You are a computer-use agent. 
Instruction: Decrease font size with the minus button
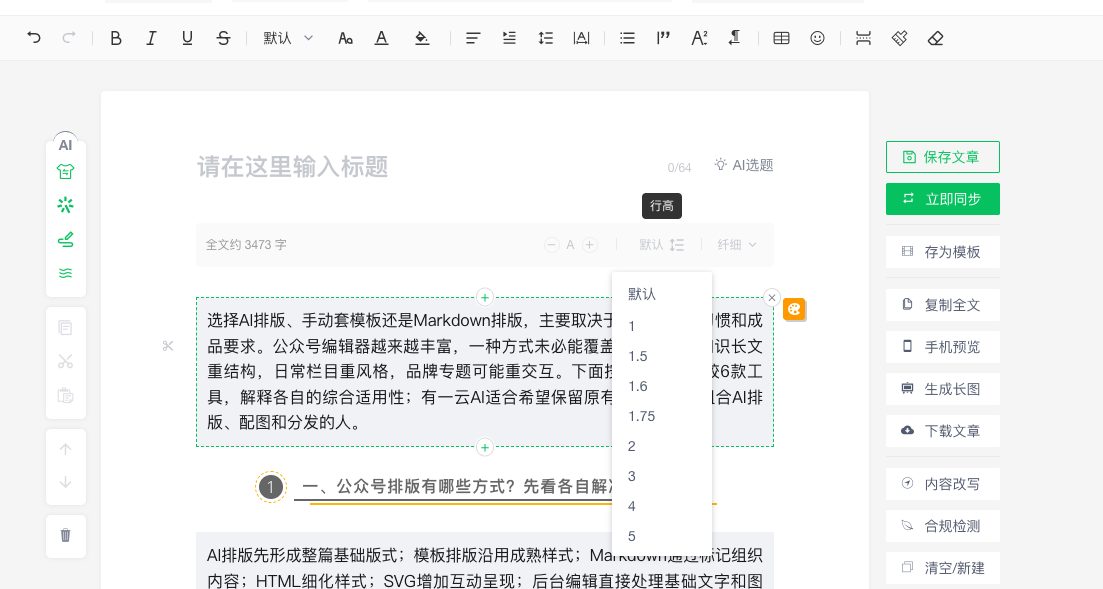(x=552, y=245)
